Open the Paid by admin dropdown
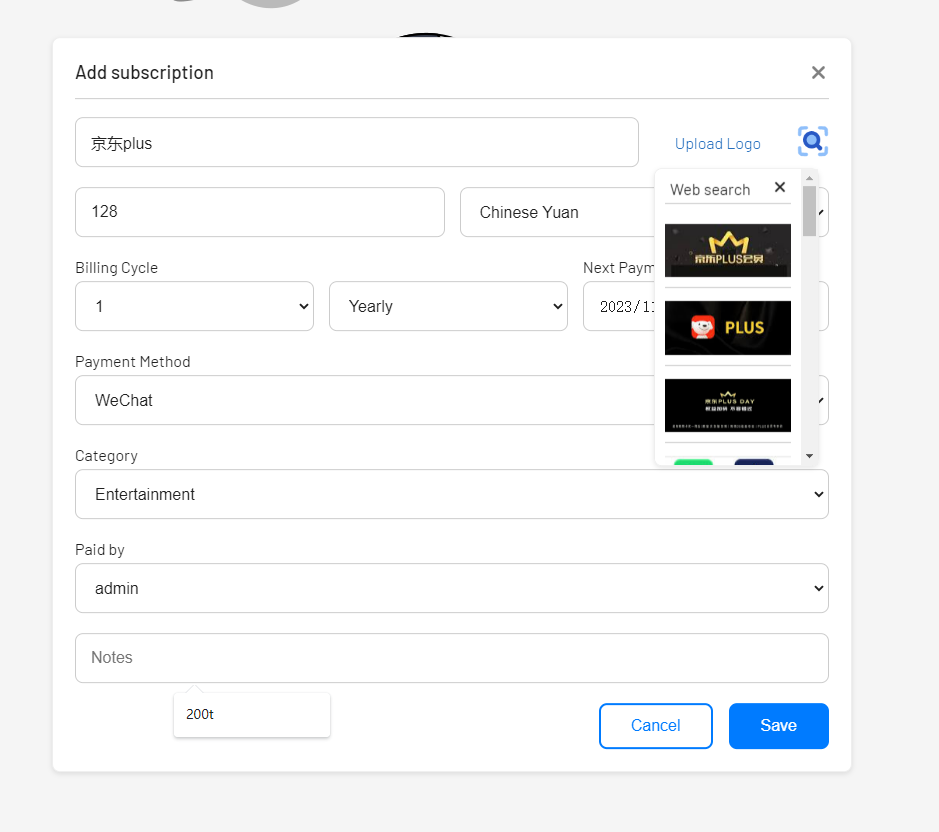This screenshot has height=832, width=939. (451, 588)
